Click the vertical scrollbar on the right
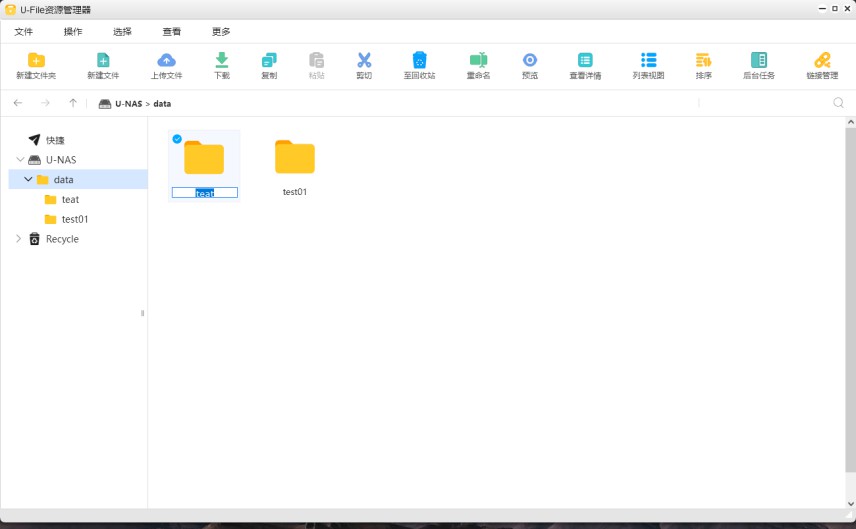Viewport: 856px width, 529px height. (x=850, y=300)
